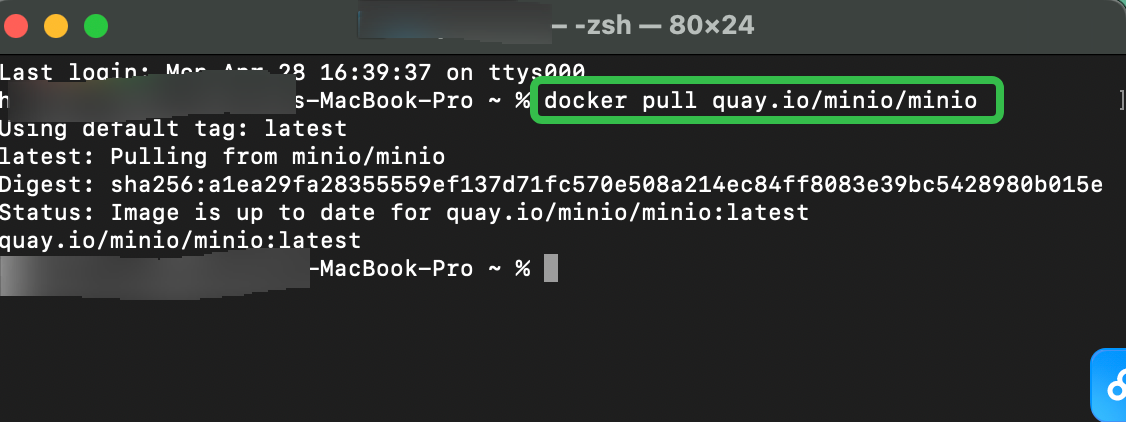
Task: Click the green full-screen window button
Action: point(96,27)
